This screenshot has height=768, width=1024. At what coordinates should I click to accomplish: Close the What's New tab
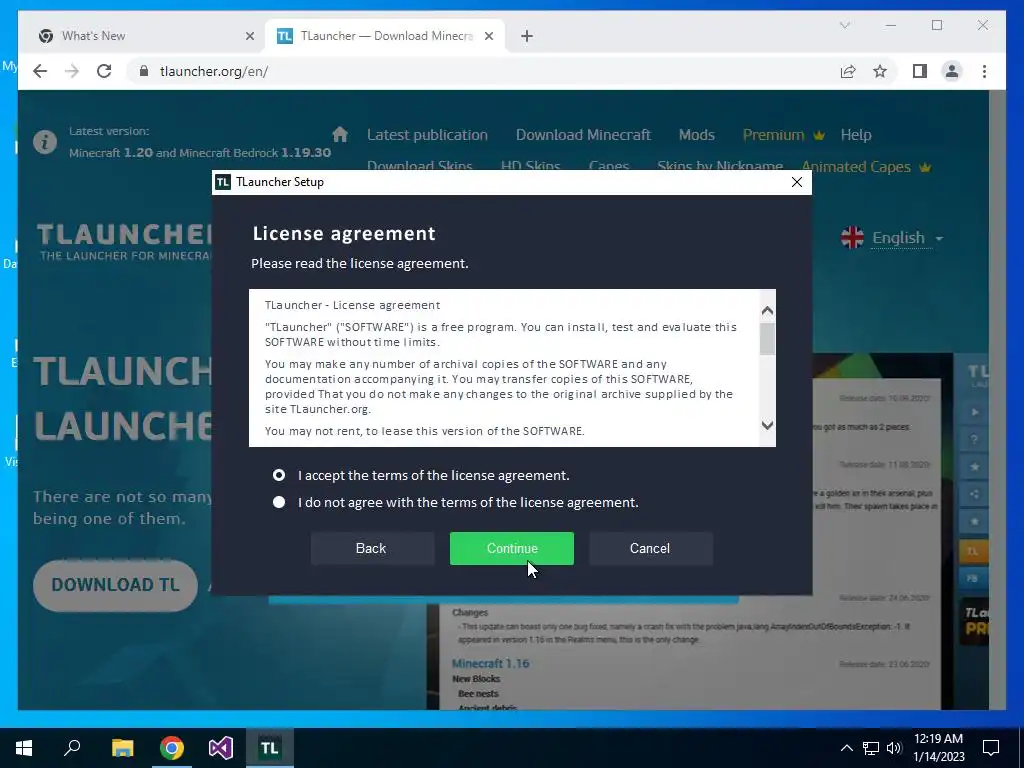pos(249,36)
